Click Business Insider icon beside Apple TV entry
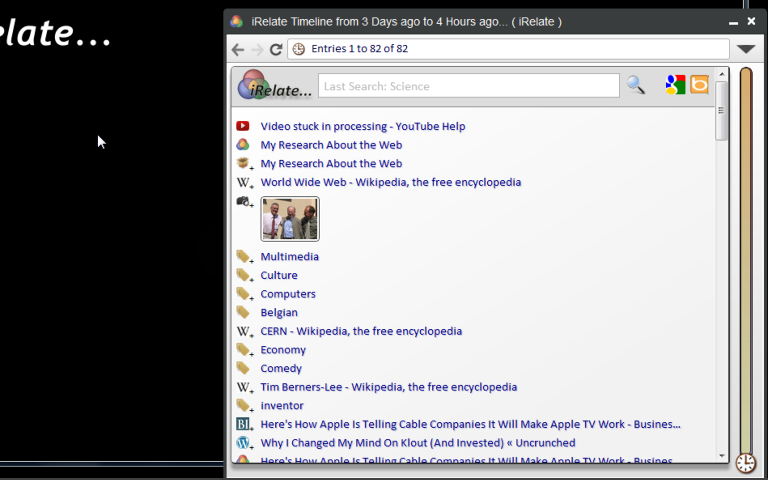 (x=244, y=424)
